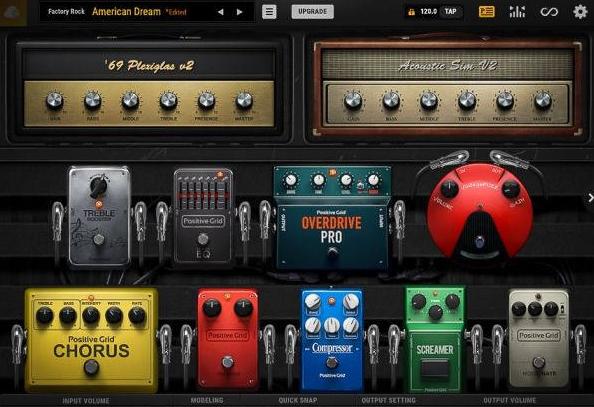Click the Fuzz knob on red fuzz pedal

click(x=511, y=189)
